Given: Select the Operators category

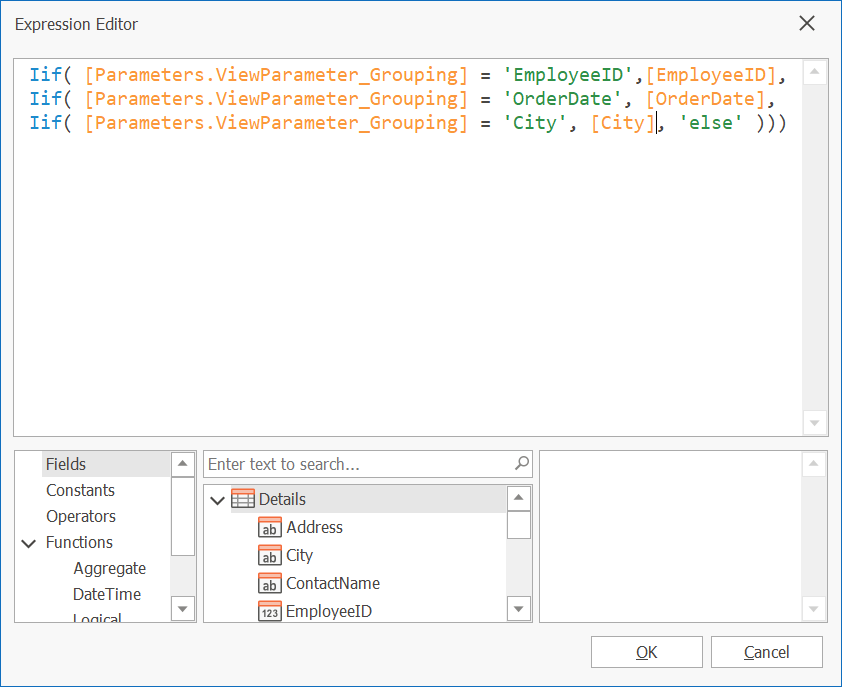Looking at the screenshot, I should 81,516.
